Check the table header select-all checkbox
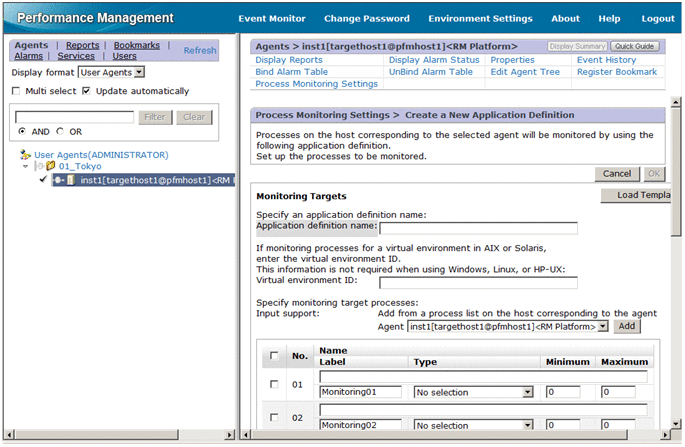 pyautogui.click(x=274, y=356)
